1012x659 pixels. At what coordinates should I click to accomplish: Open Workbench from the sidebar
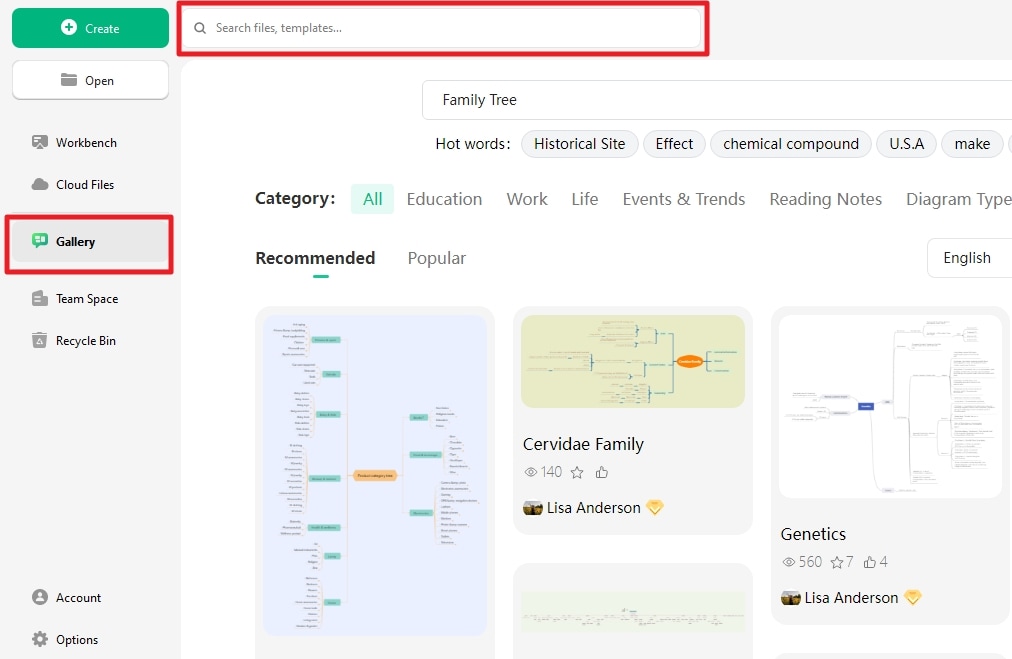pyautogui.click(x=86, y=143)
